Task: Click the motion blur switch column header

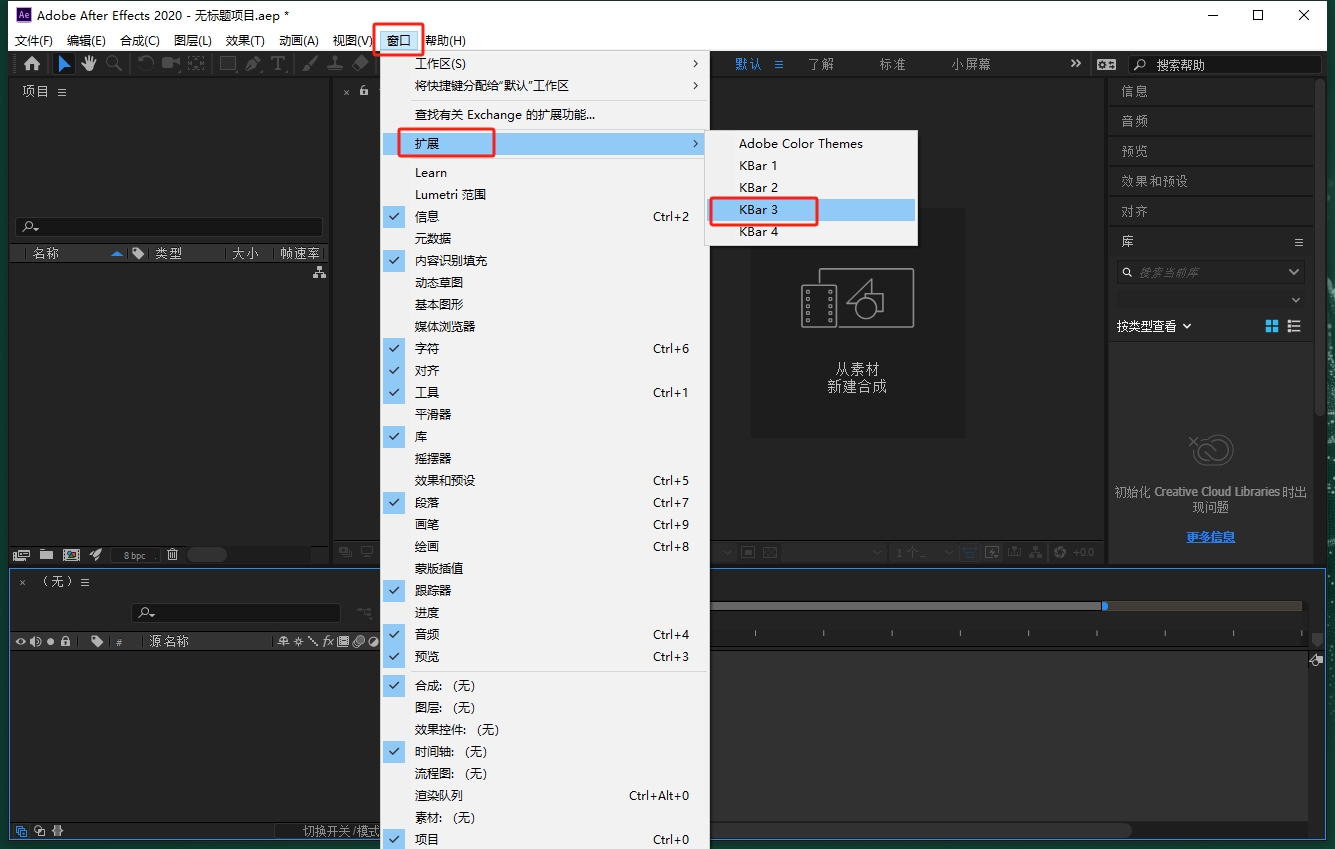Action: [x=358, y=641]
